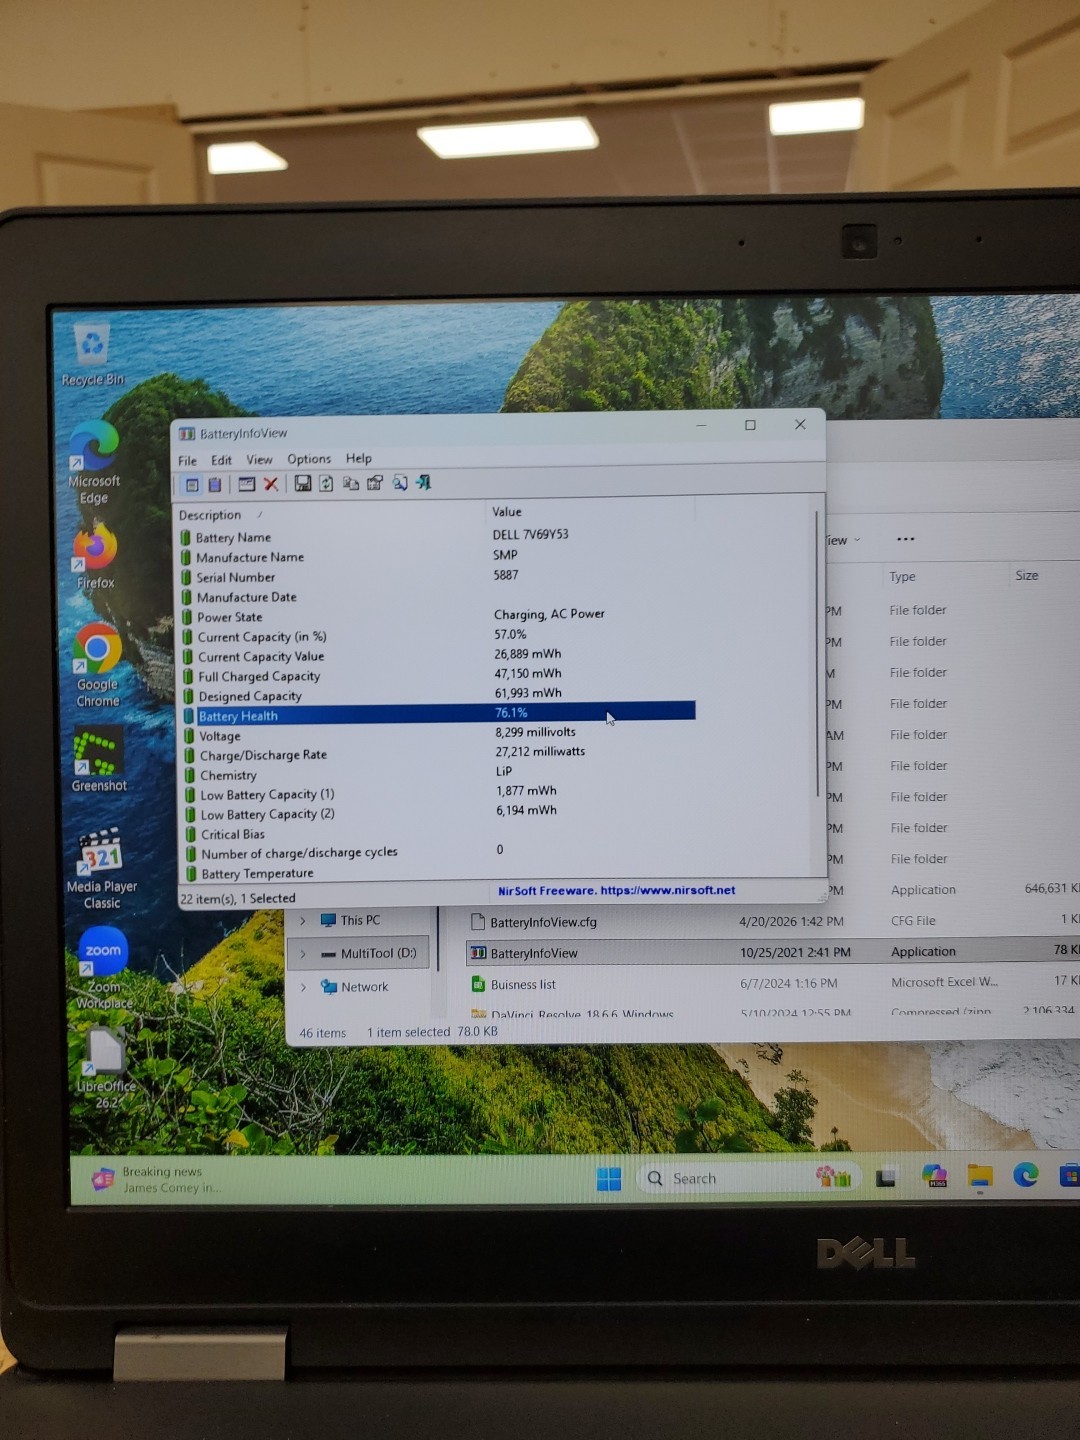1080x1440 pixels.
Task: Open the Greenshot desktop shortcut
Action: (98, 760)
